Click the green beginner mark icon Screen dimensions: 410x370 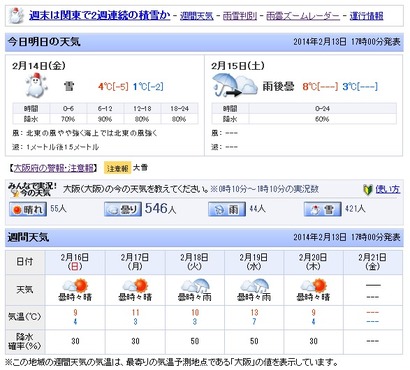click(x=368, y=190)
